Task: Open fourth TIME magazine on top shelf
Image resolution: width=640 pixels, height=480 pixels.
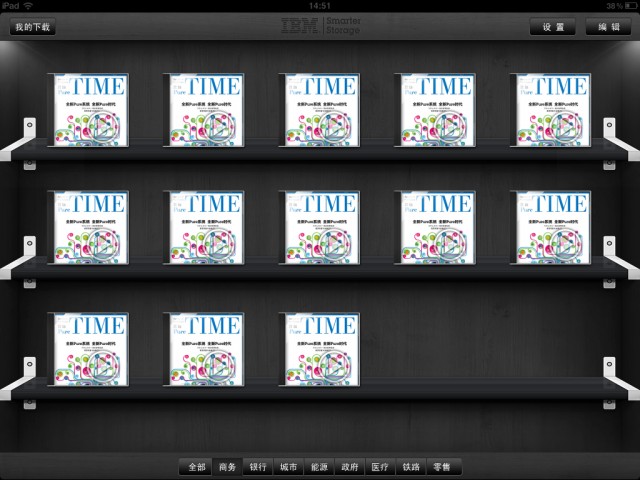Action: tap(435, 110)
